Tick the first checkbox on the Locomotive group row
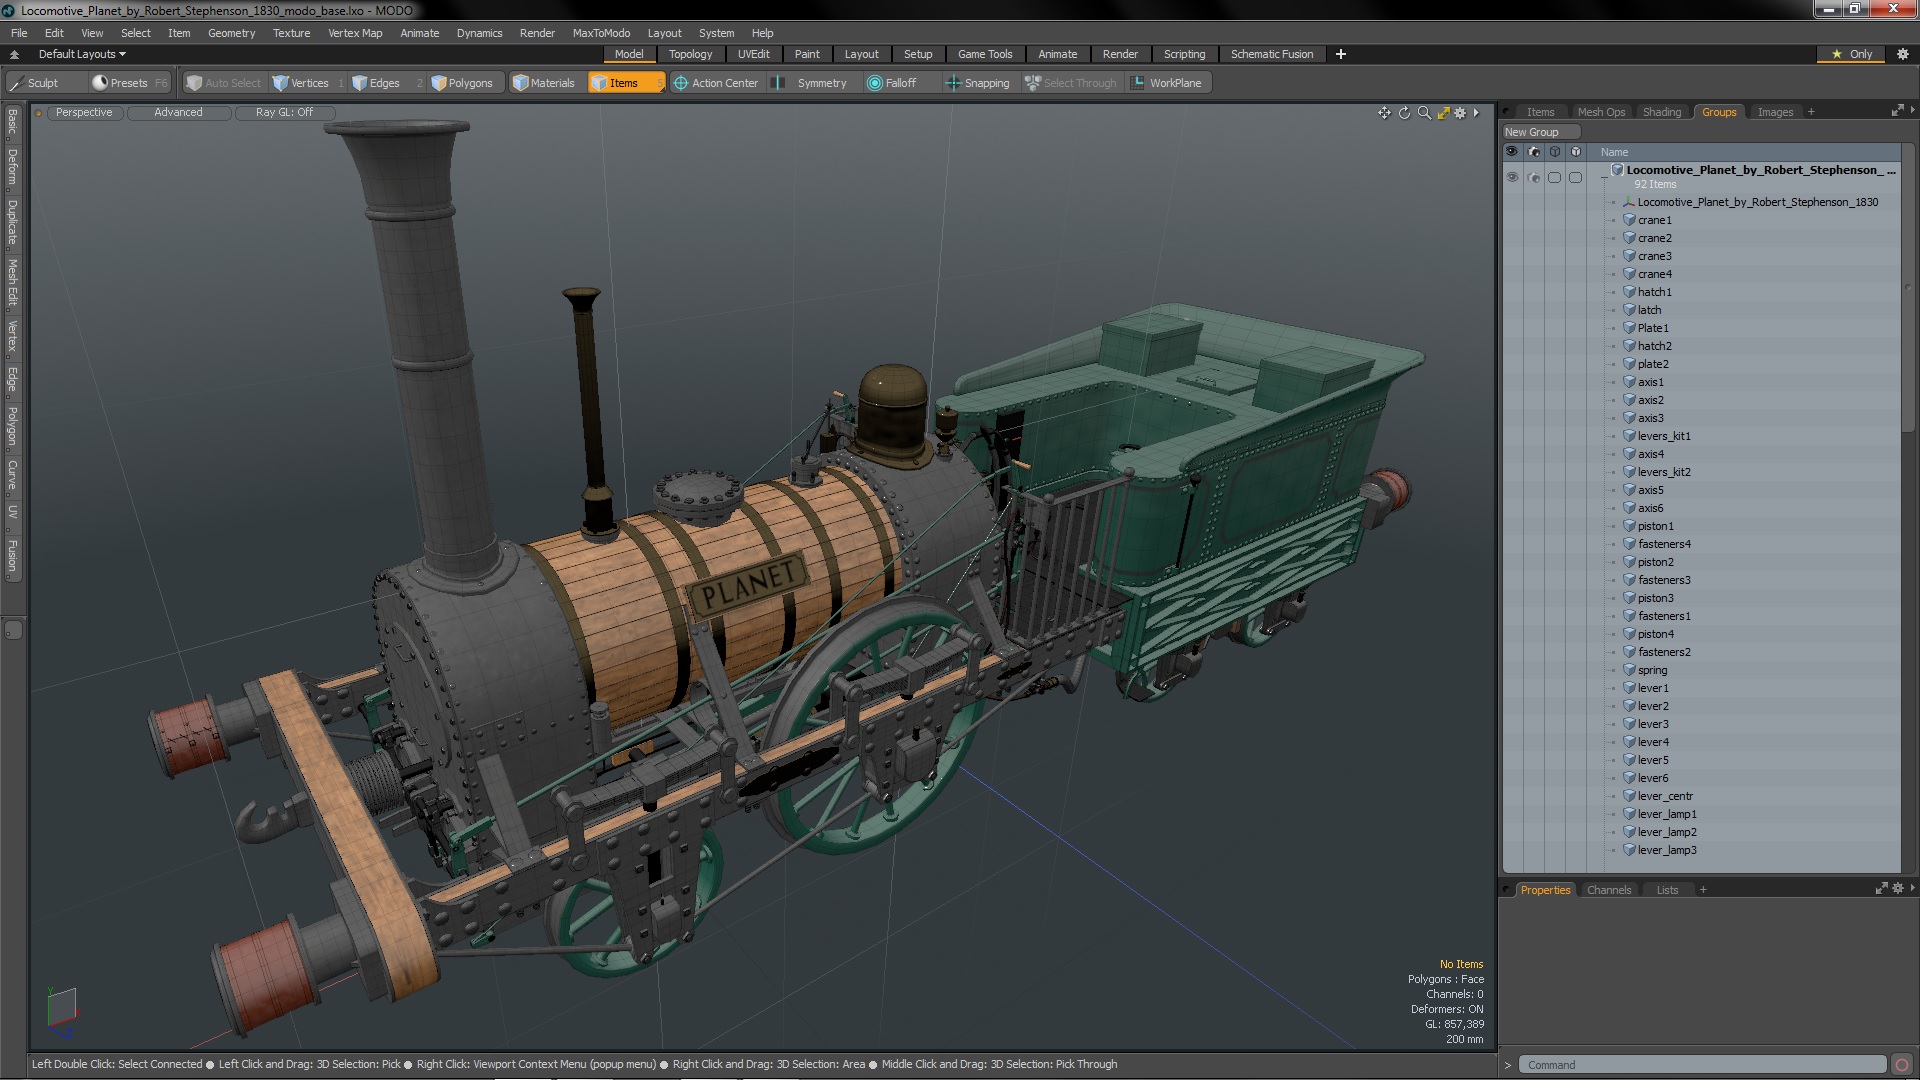1920x1080 pixels. click(x=1554, y=177)
